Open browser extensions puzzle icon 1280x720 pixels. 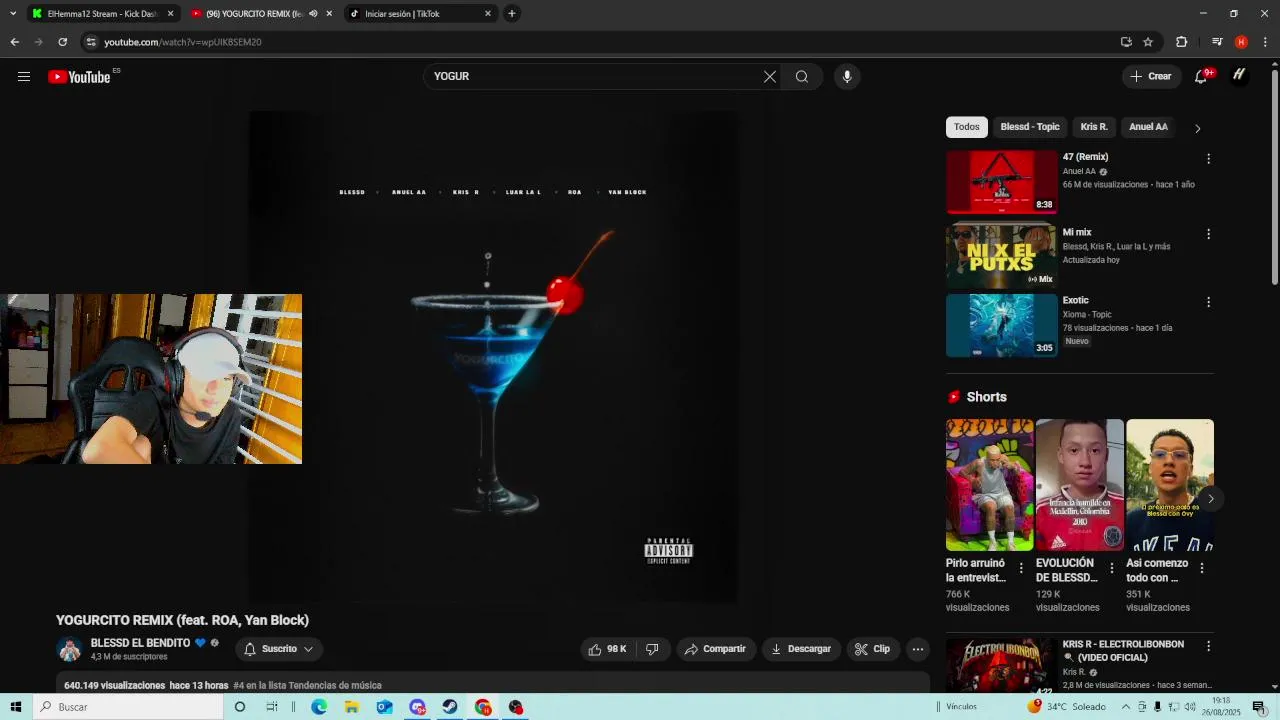tap(1181, 42)
